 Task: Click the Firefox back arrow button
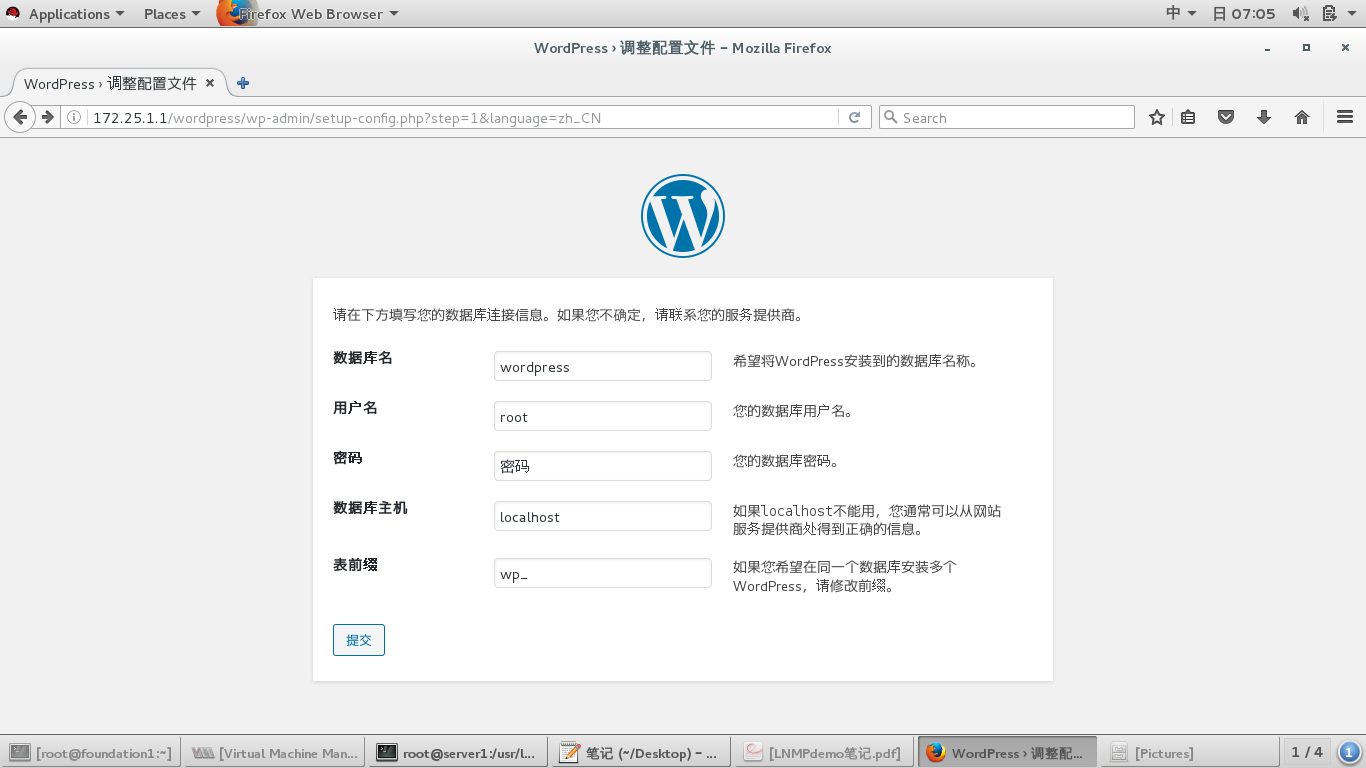20,117
